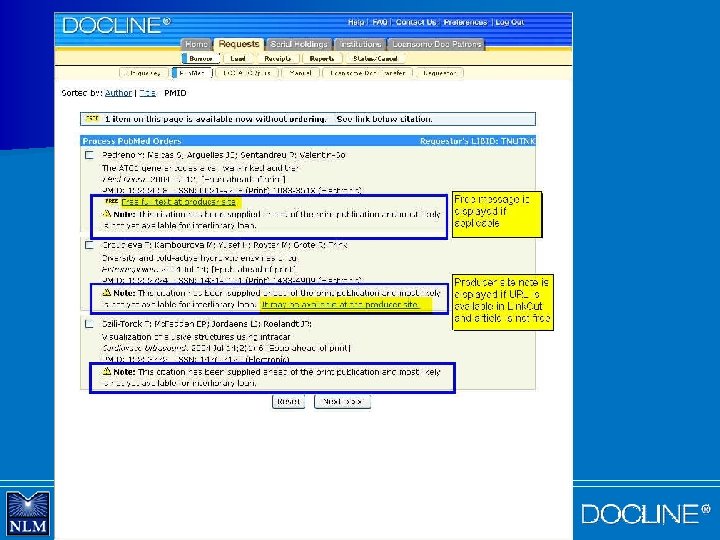Click the warning icon under the Groudieva citation
This screenshot has height=540, width=720.
107,292
